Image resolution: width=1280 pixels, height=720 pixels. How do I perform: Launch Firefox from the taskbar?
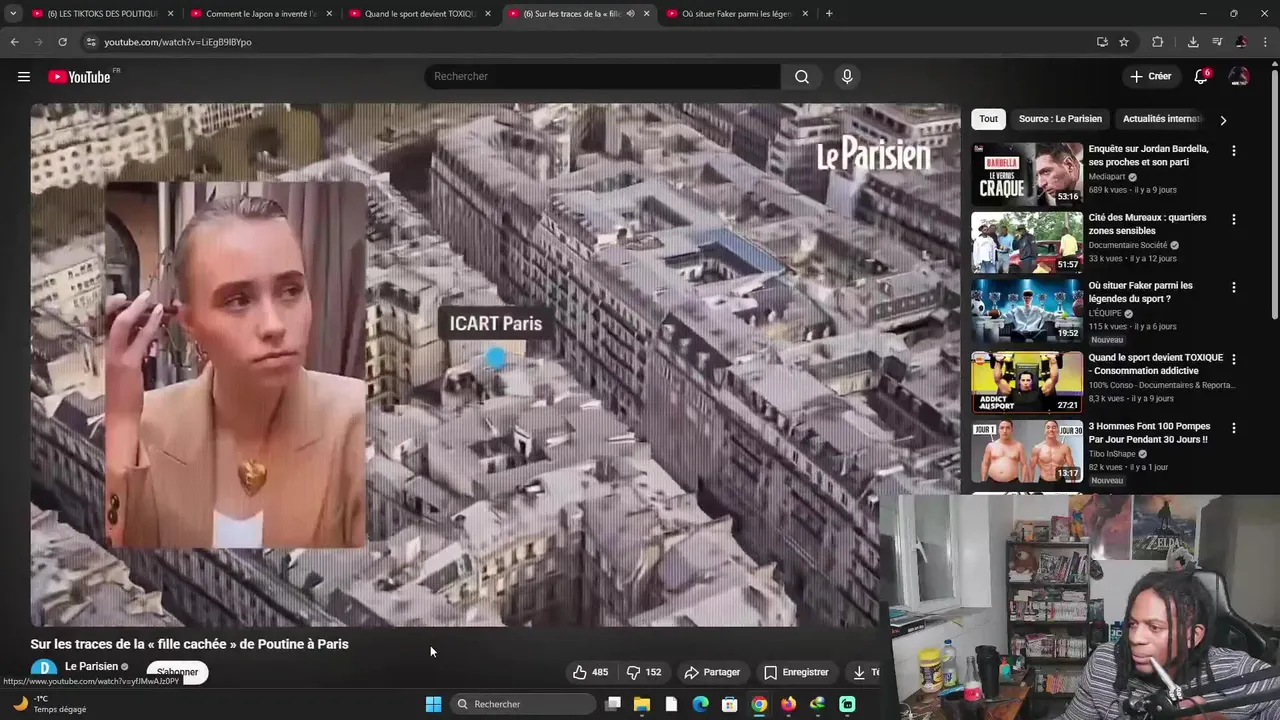tap(788, 704)
